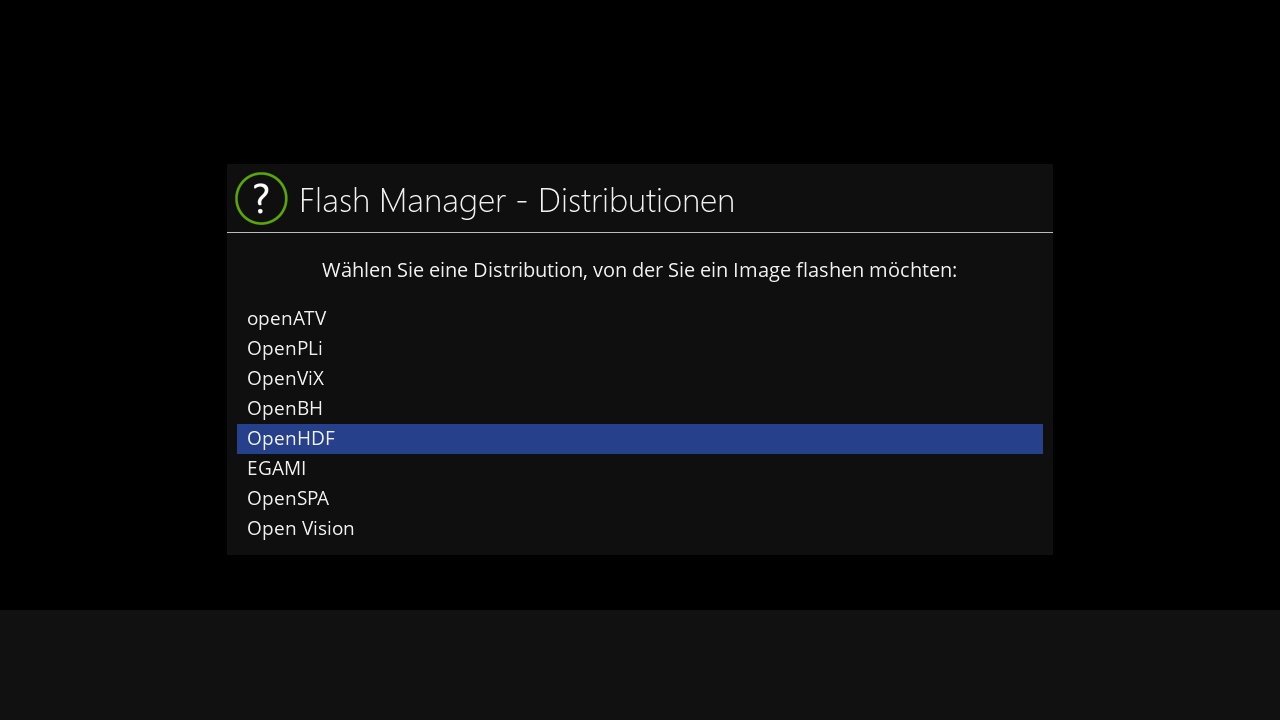
Task: Click the black area above the dialog
Action: (x=640, y=80)
